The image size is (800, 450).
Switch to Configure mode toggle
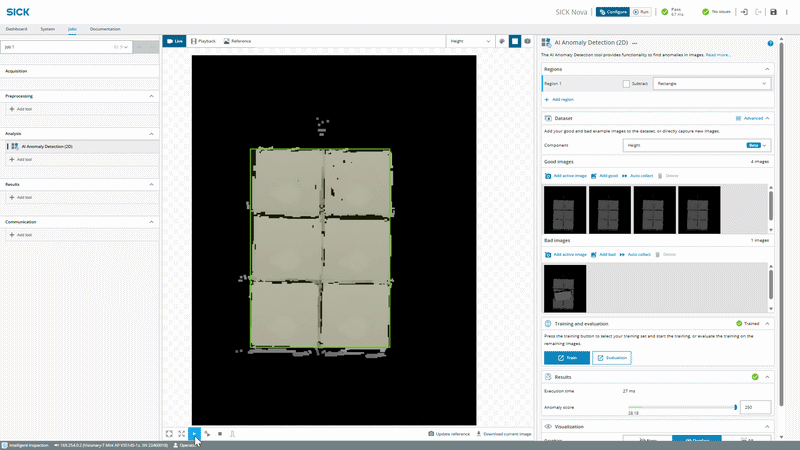(x=613, y=12)
